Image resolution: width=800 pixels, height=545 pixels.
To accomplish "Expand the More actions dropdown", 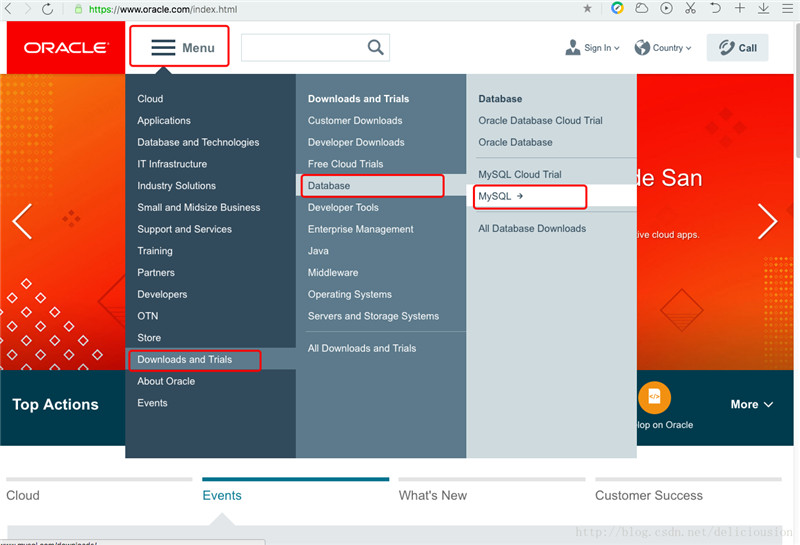I will pyautogui.click(x=752, y=404).
